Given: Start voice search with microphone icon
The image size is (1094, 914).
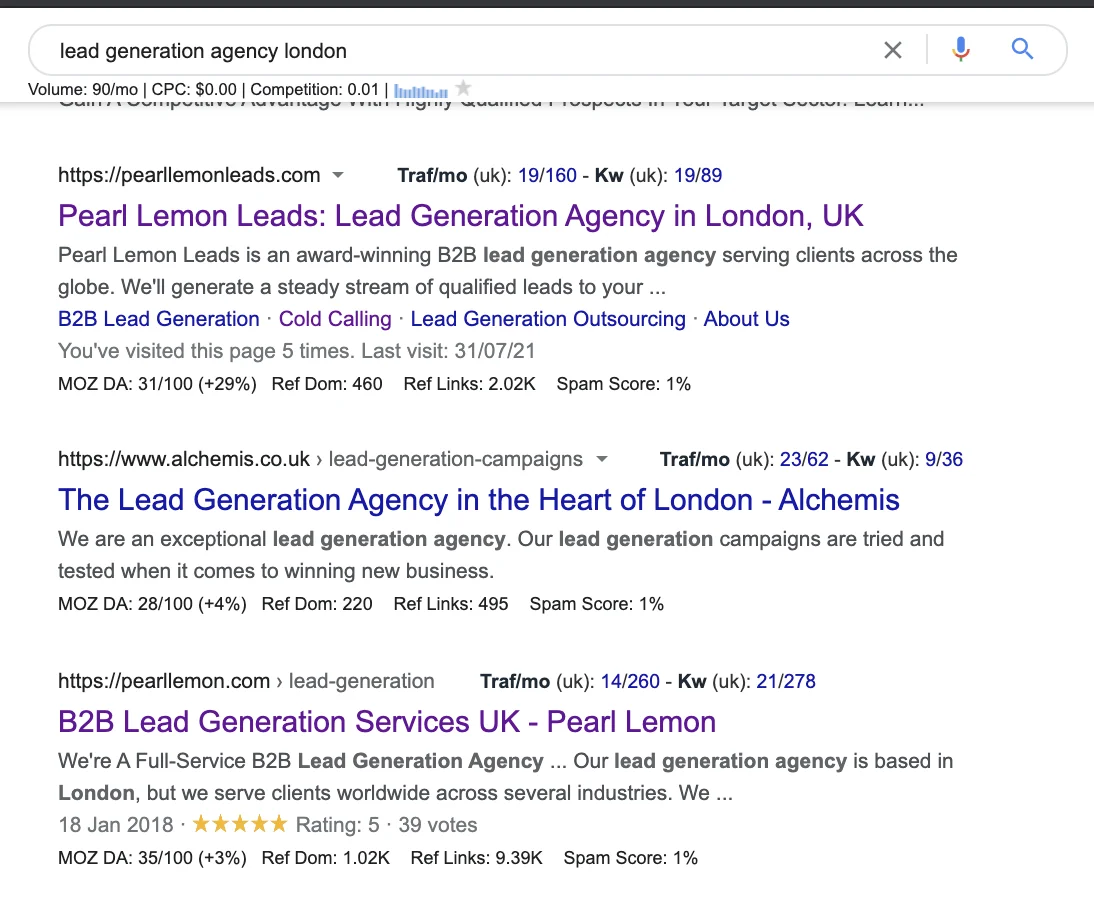Looking at the screenshot, I should (961, 50).
